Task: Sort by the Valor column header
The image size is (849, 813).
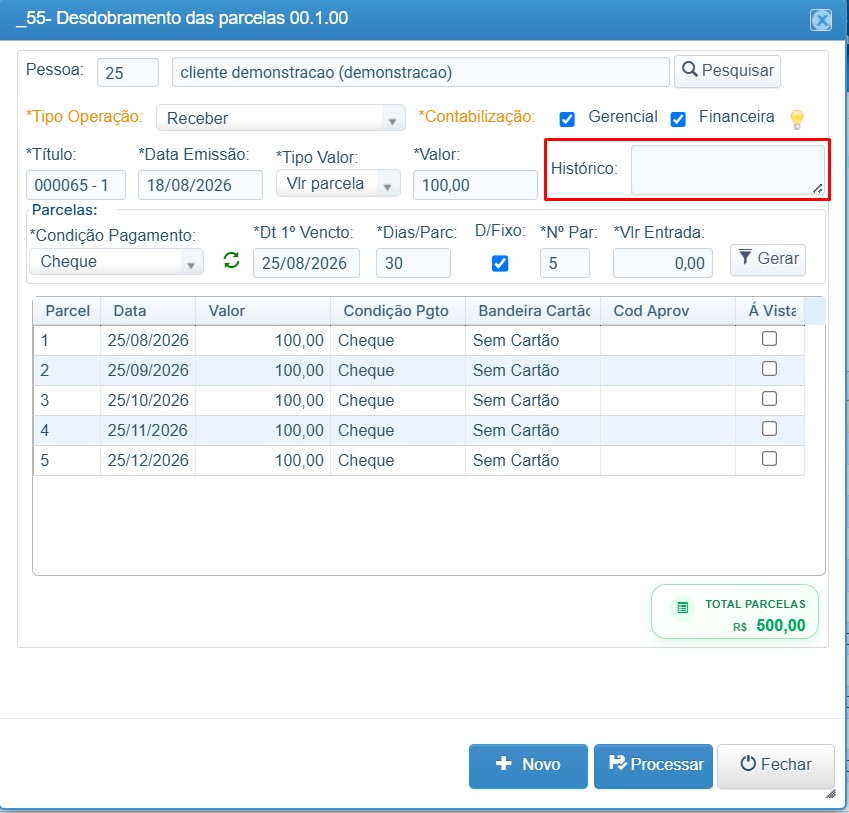Action: [263, 311]
